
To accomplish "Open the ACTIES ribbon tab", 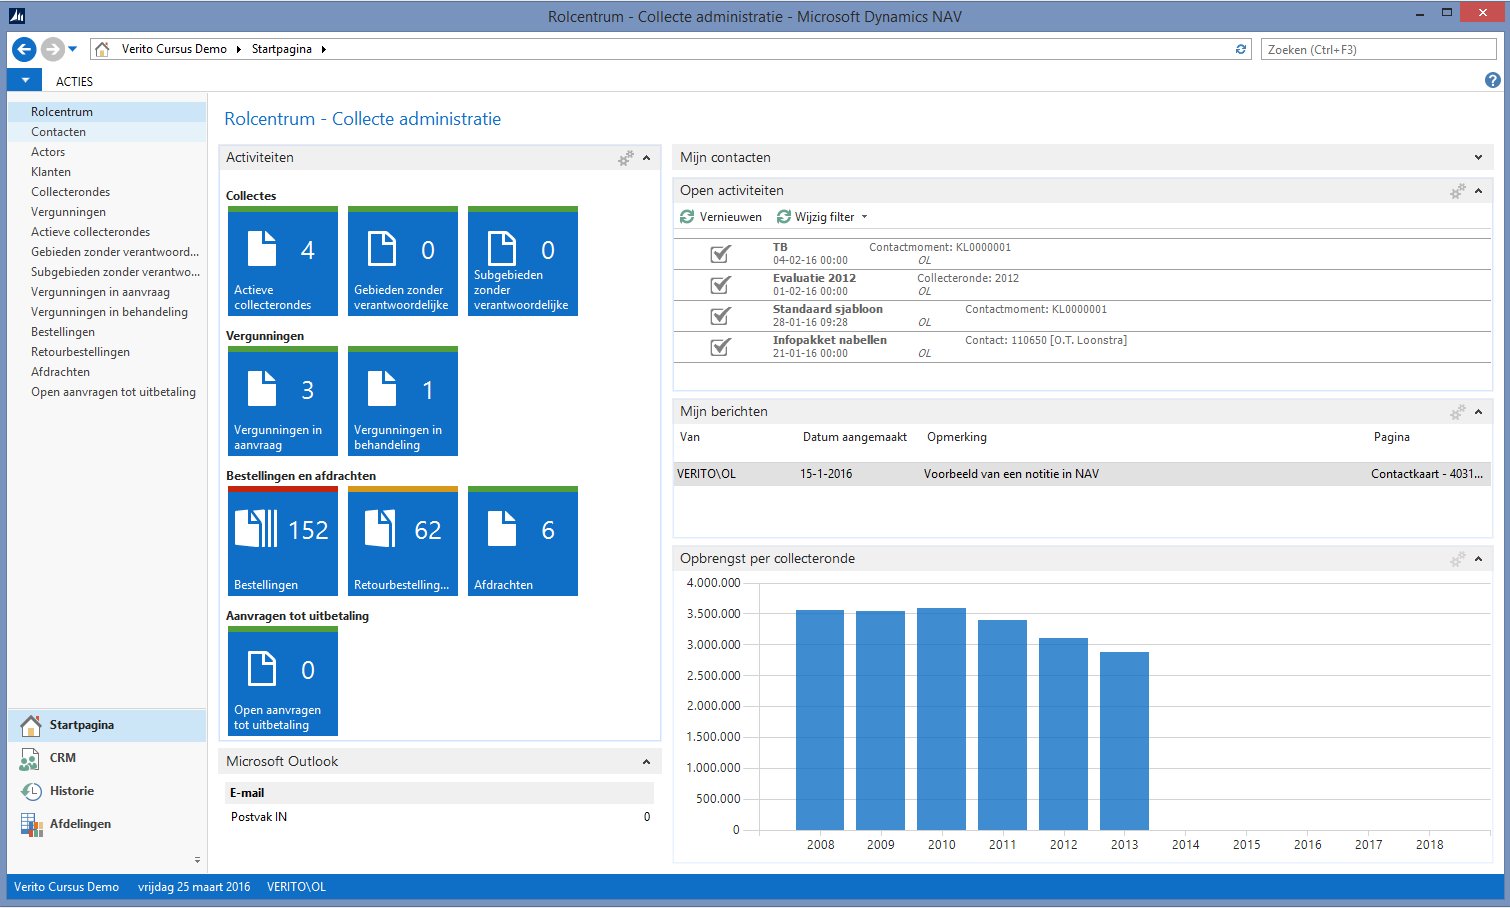I will pos(74,81).
